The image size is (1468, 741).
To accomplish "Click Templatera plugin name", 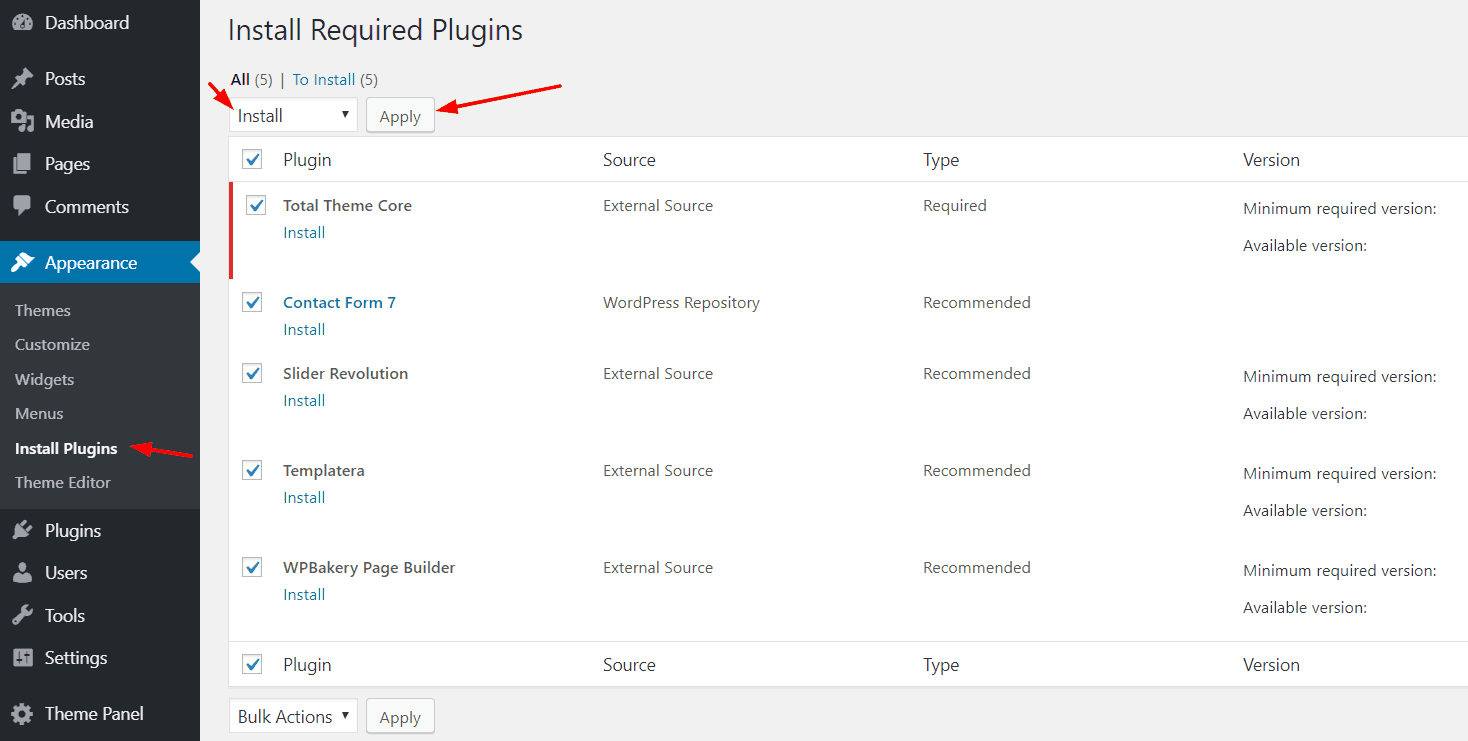I will tap(323, 470).
